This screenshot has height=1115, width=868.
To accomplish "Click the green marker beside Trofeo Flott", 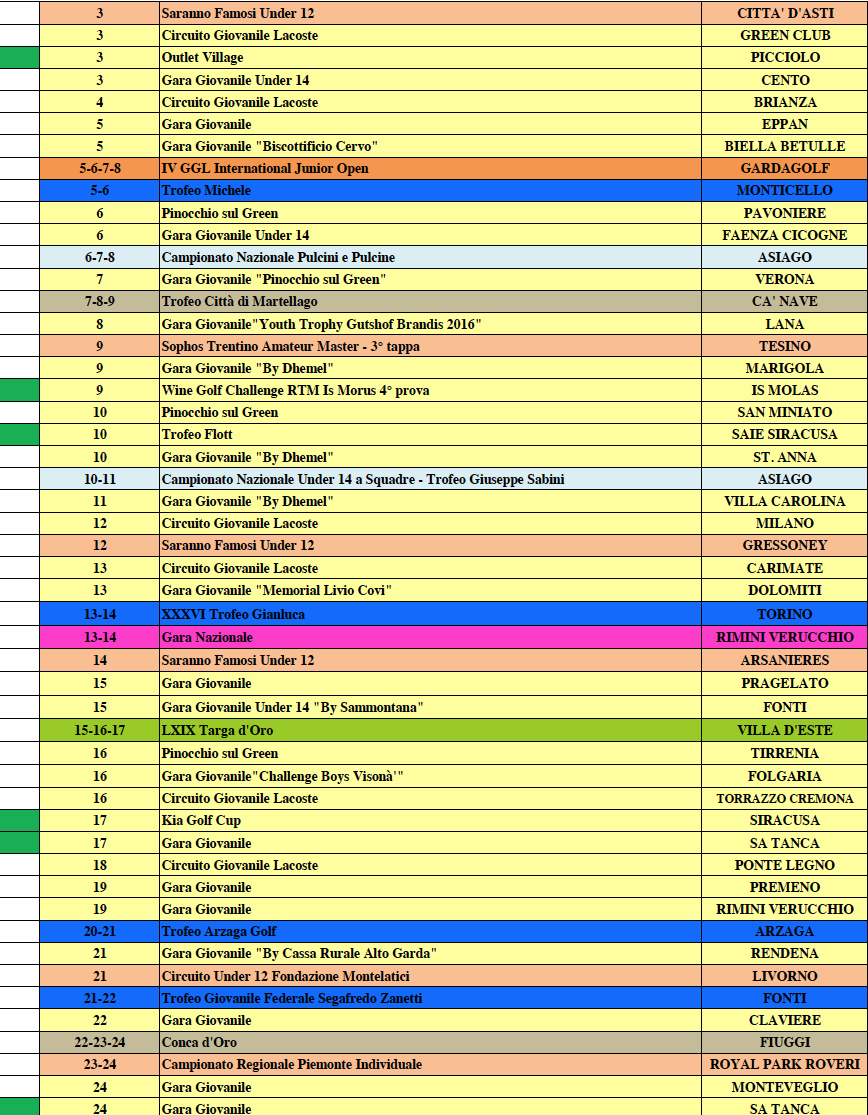I will 19,434.
